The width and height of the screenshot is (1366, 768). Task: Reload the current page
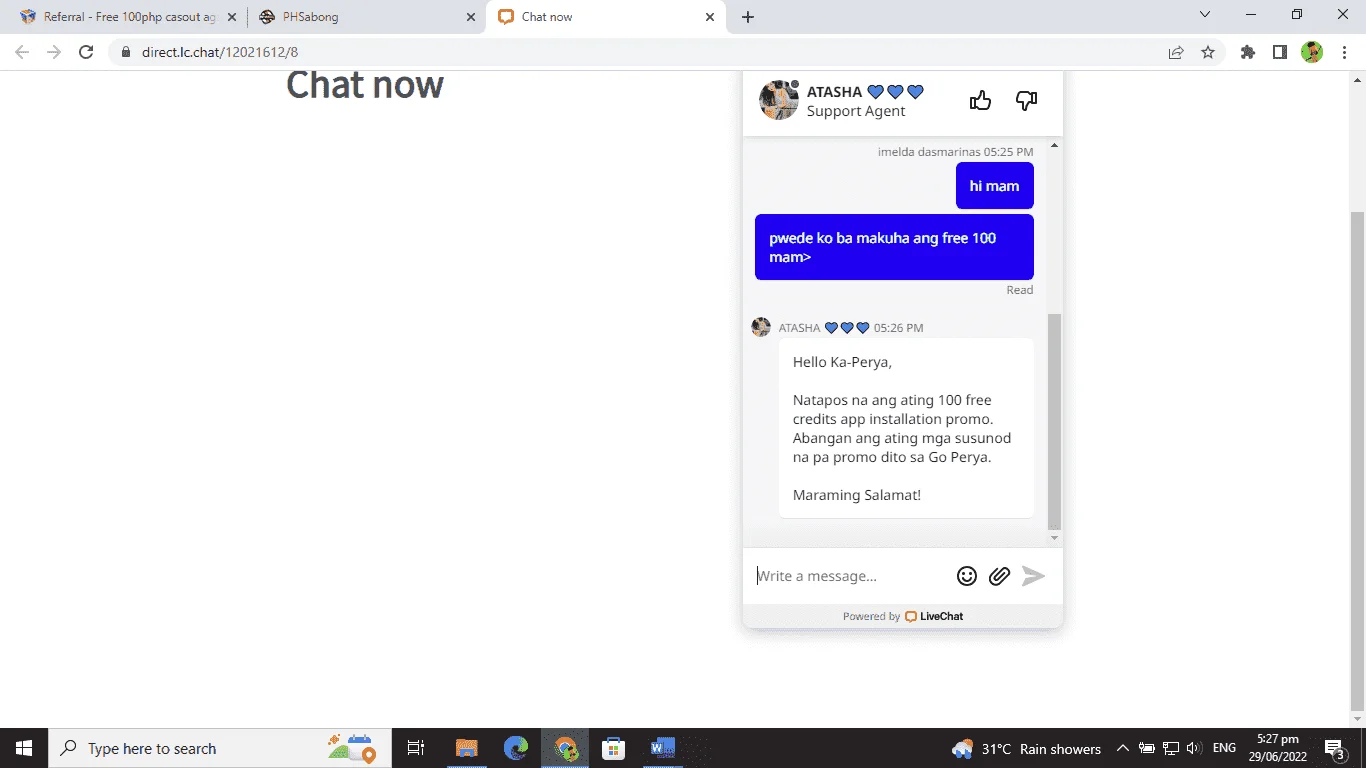coord(86,52)
